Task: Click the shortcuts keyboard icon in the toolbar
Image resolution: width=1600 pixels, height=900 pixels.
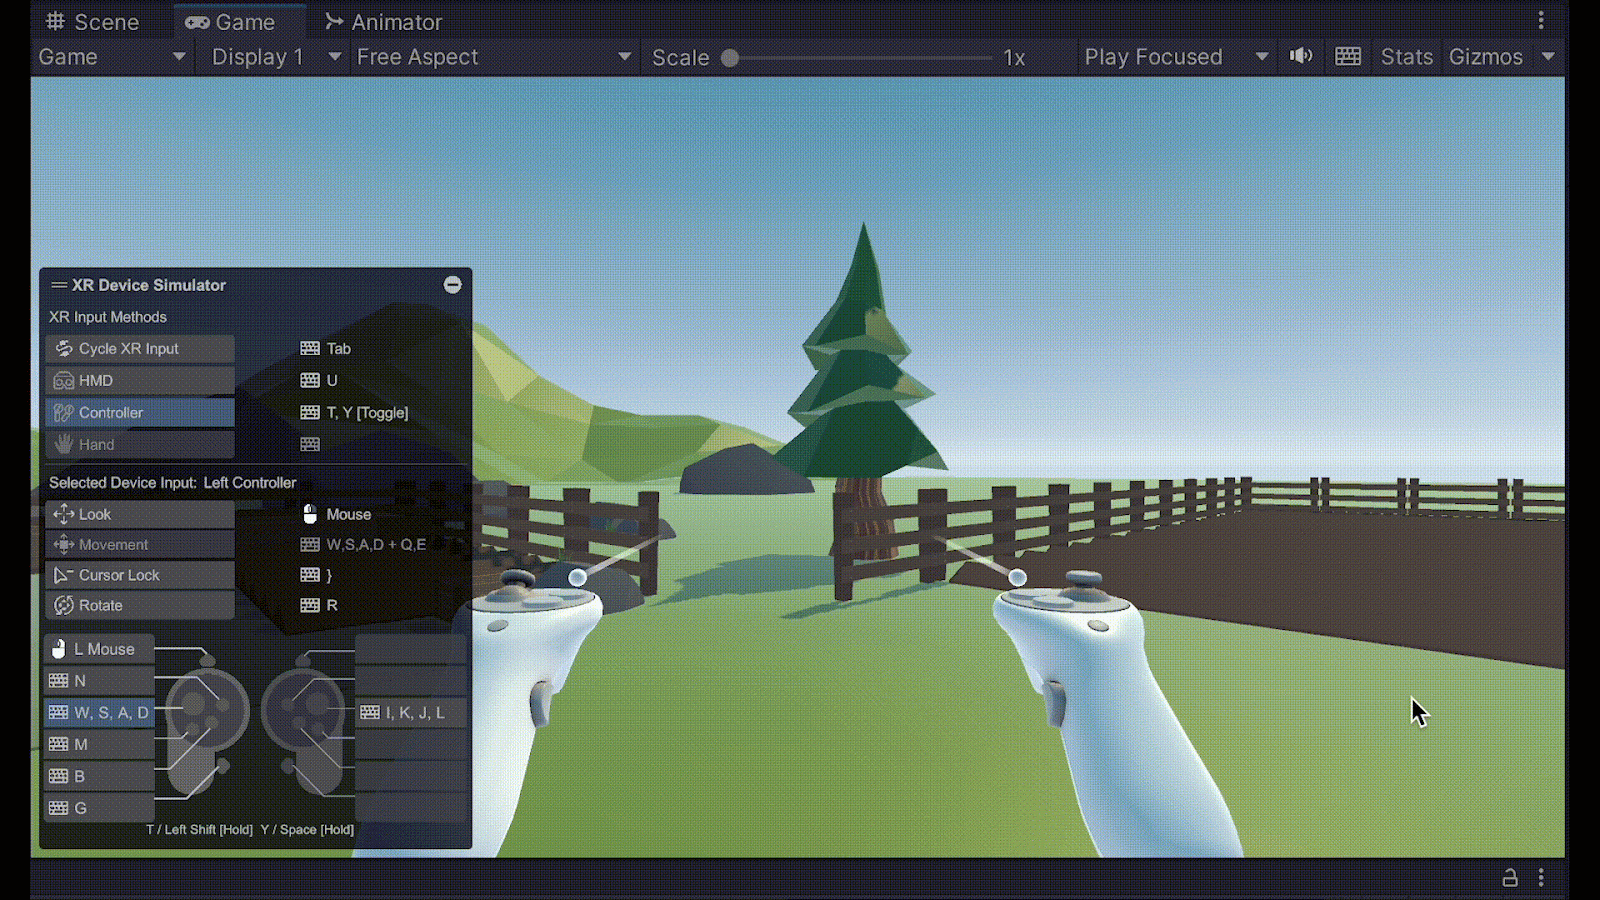Action: tap(1348, 56)
